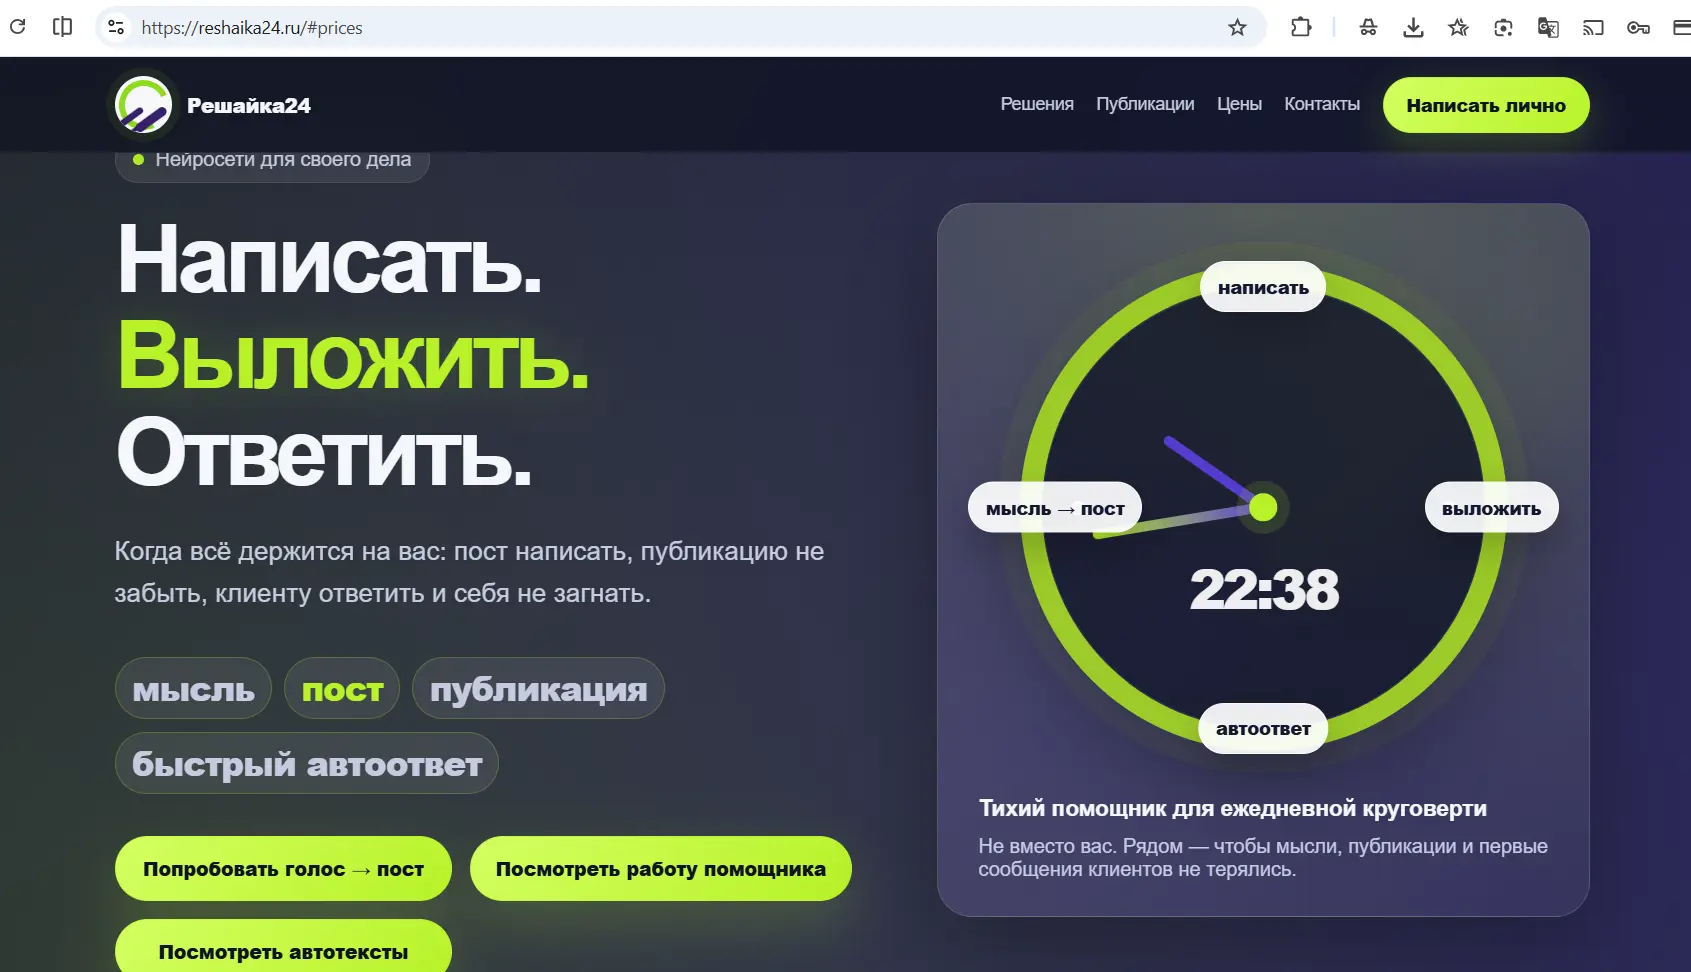Open the Публикации menu item
1691x972 pixels.
(x=1145, y=104)
